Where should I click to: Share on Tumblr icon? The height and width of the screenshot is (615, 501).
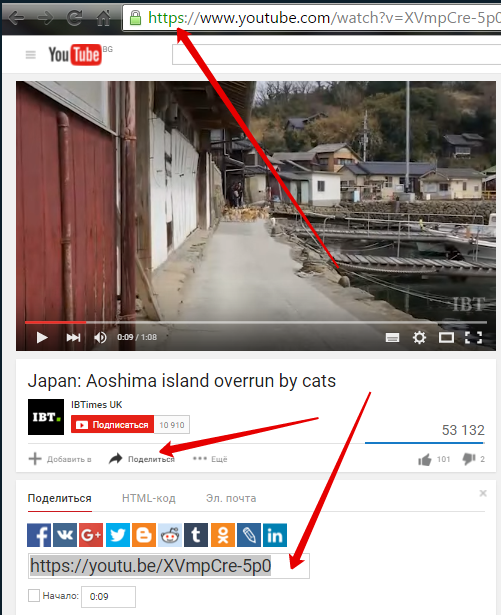click(x=196, y=535)
